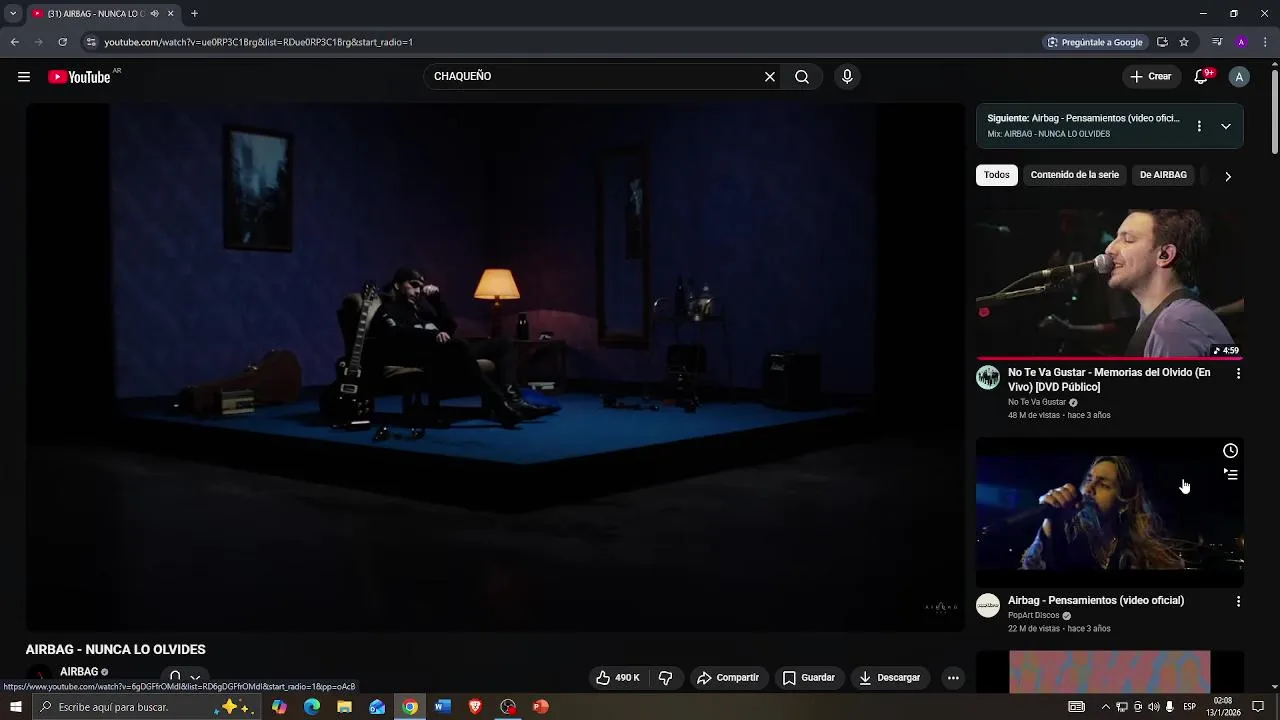Open options for Memorias del Olvido video
The image size is (1280, 720).
pos(1238,374)
